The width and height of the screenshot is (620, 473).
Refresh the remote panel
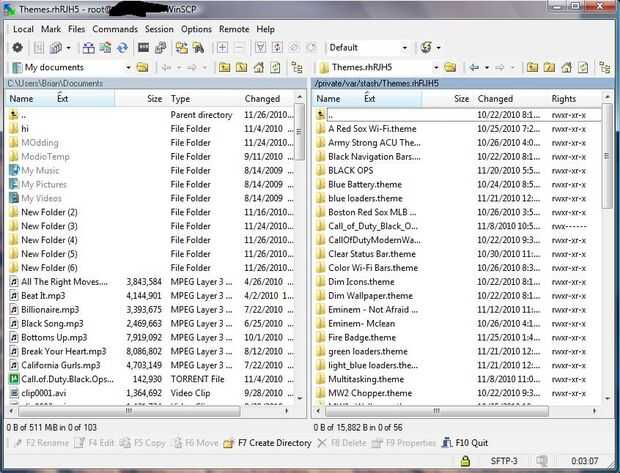[583, 68]
